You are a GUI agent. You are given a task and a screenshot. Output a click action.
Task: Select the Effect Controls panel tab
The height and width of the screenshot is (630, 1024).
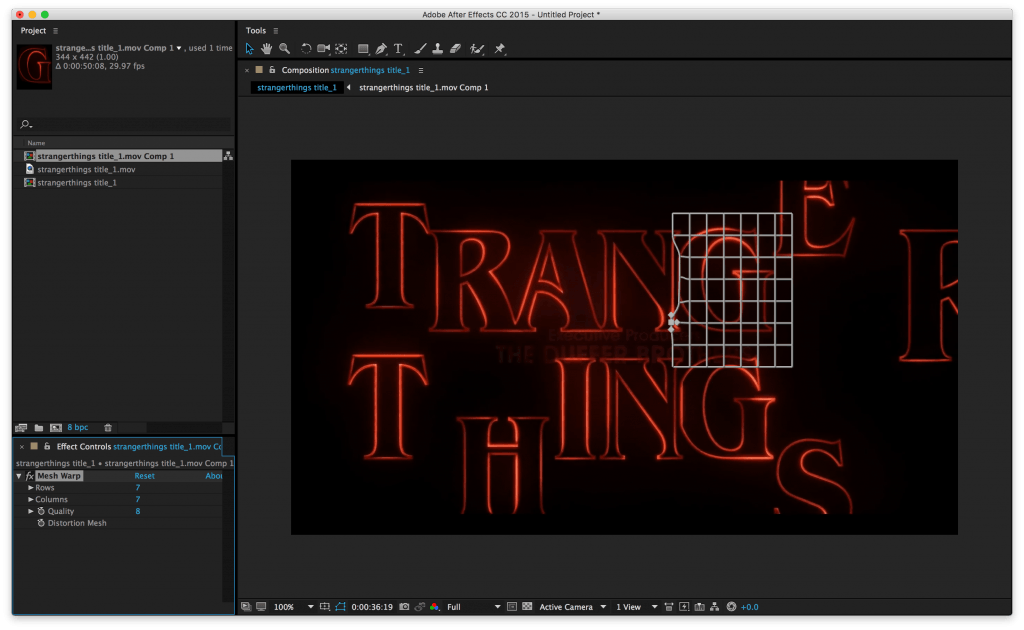click(138, 447)
